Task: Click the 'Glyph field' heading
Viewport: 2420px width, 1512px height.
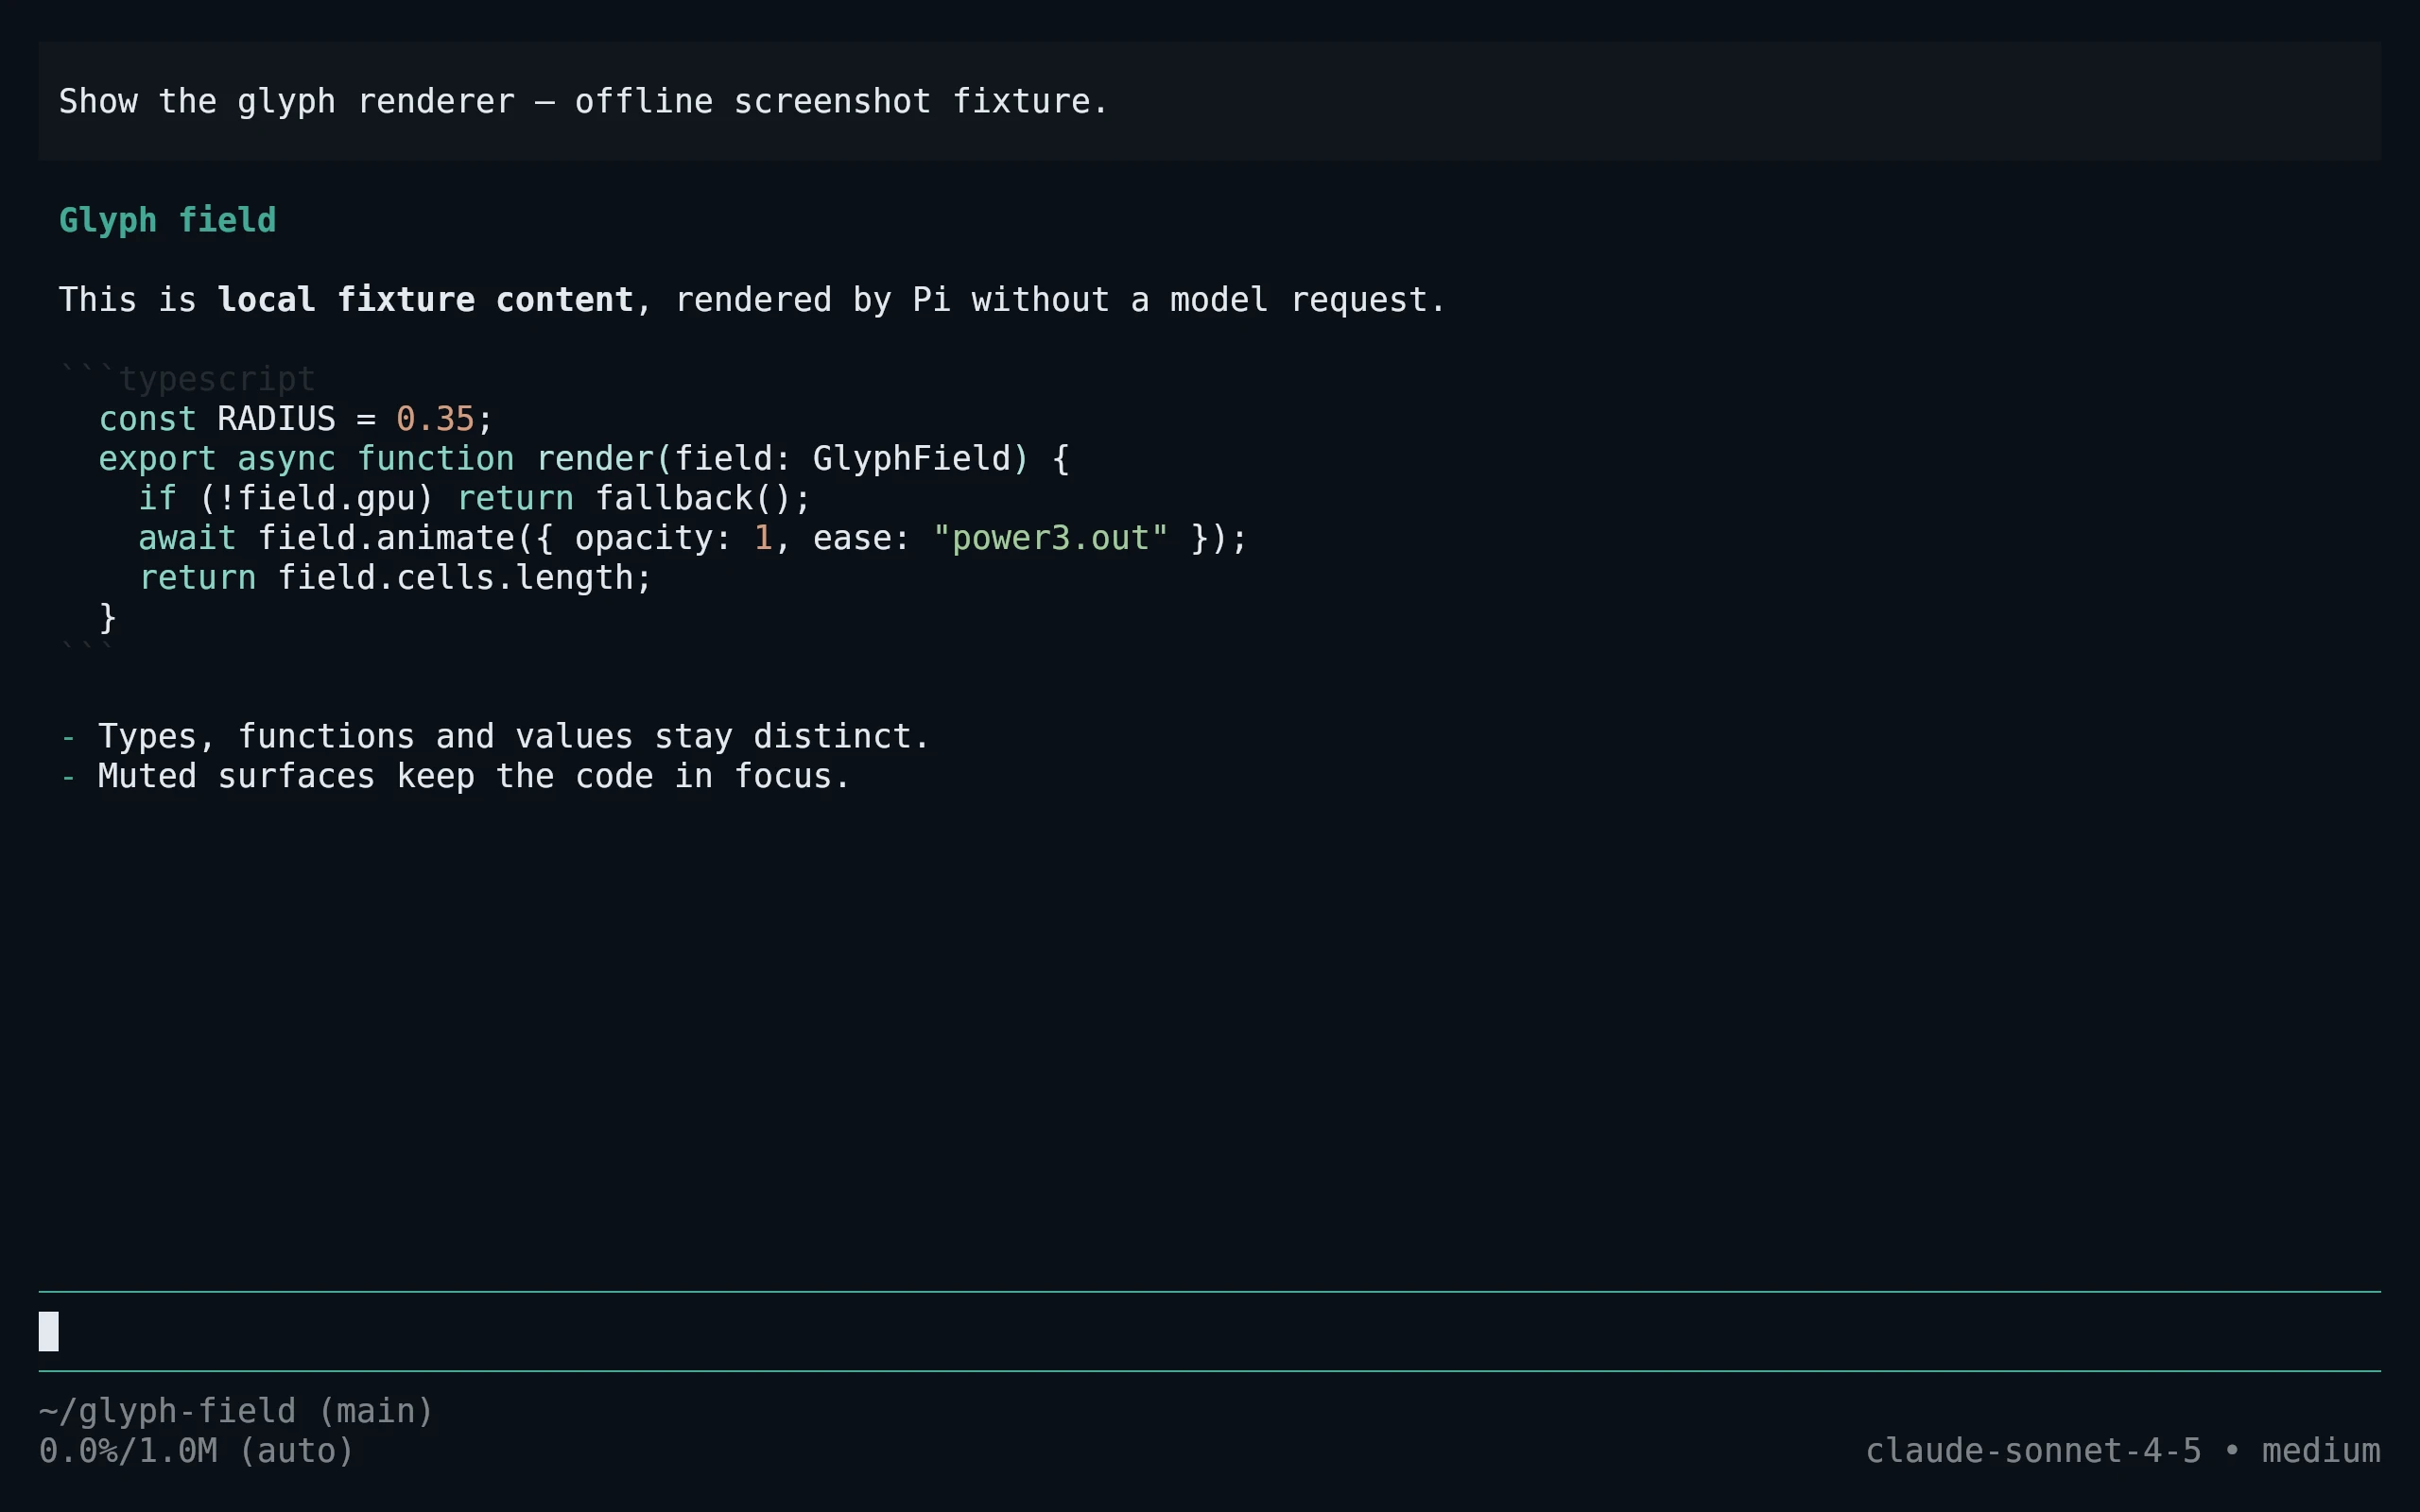Action: pyautogui.click(x=167, y=220)
